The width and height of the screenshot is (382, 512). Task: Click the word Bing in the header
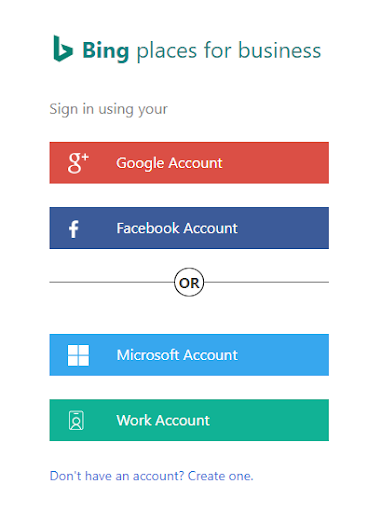106,51
